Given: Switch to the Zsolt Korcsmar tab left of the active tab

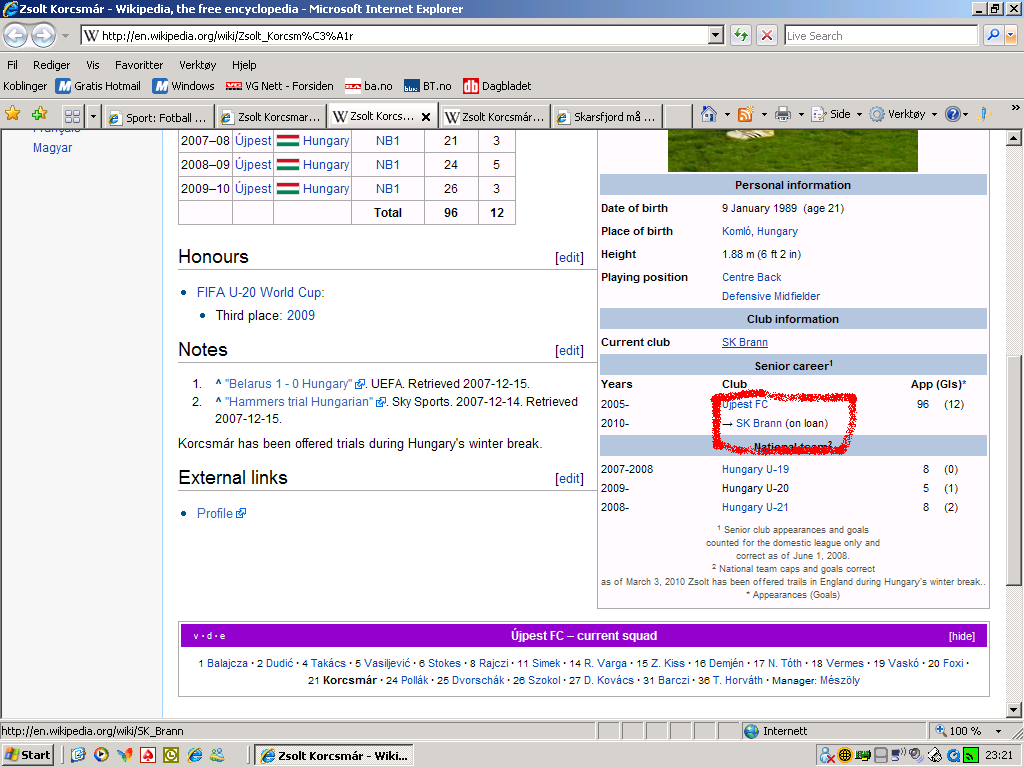Looking at the screenshot, I should [272, 117].
